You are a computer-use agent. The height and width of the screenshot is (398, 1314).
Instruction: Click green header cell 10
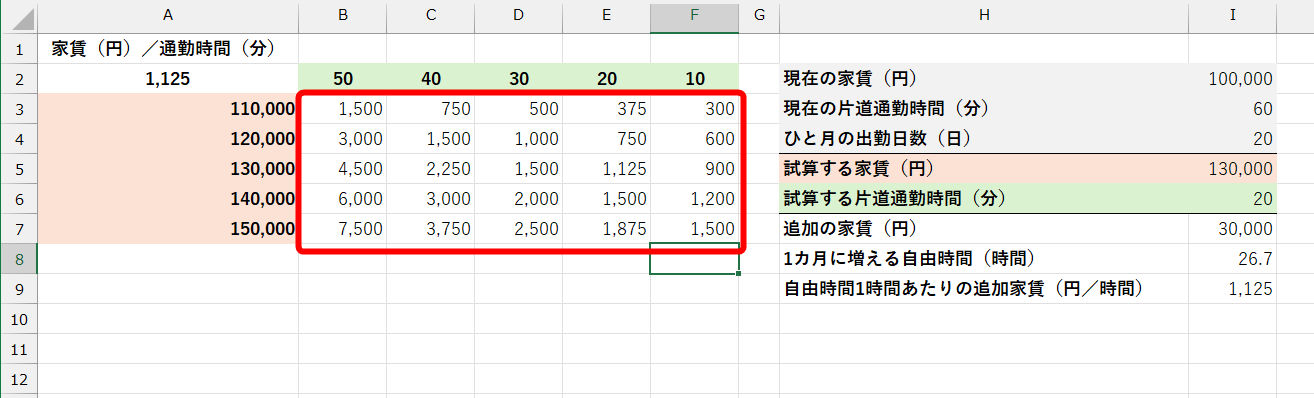coord(694,78)
